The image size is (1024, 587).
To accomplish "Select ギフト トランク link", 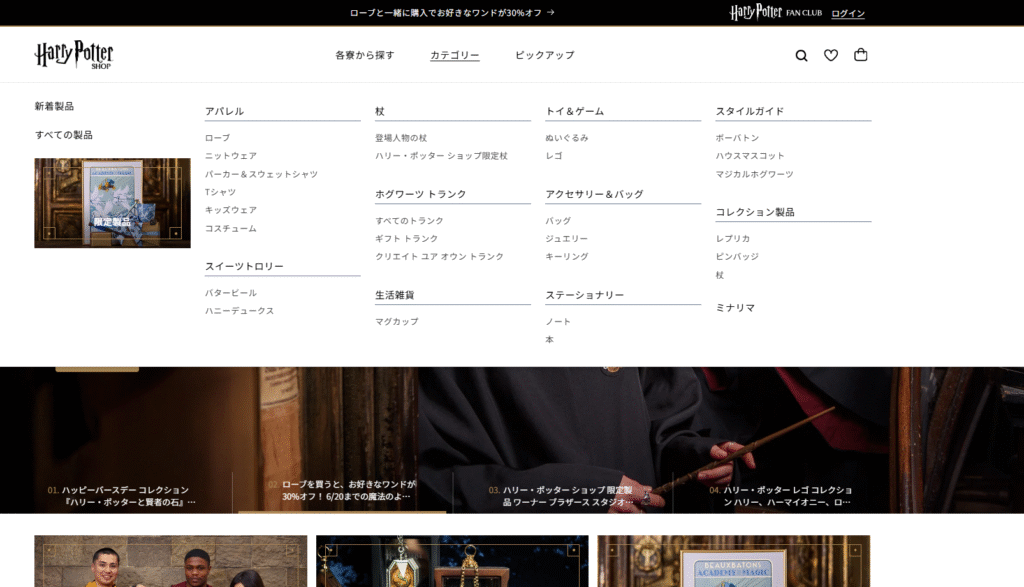I will pyautogui.click(x=406, y=239).
